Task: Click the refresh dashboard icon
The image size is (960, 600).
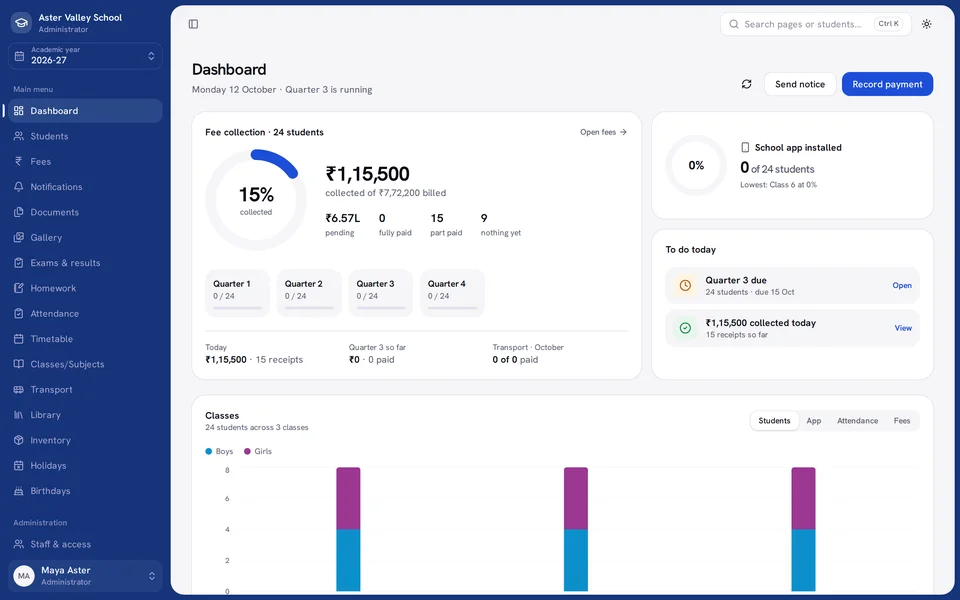Action: click(746, 84)
